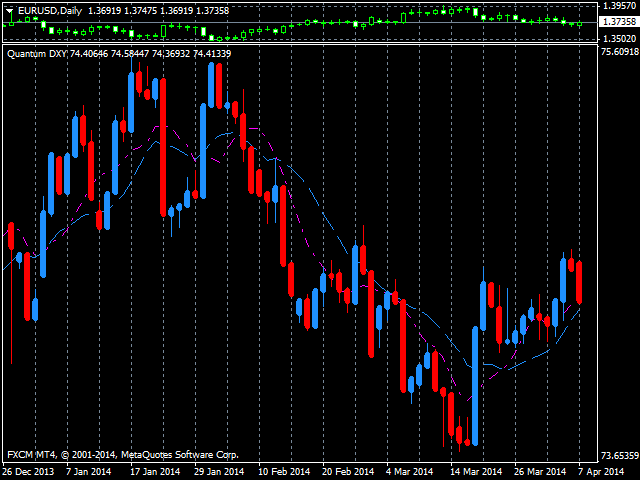Click the 1.39570 price scale value

[619, 6]
